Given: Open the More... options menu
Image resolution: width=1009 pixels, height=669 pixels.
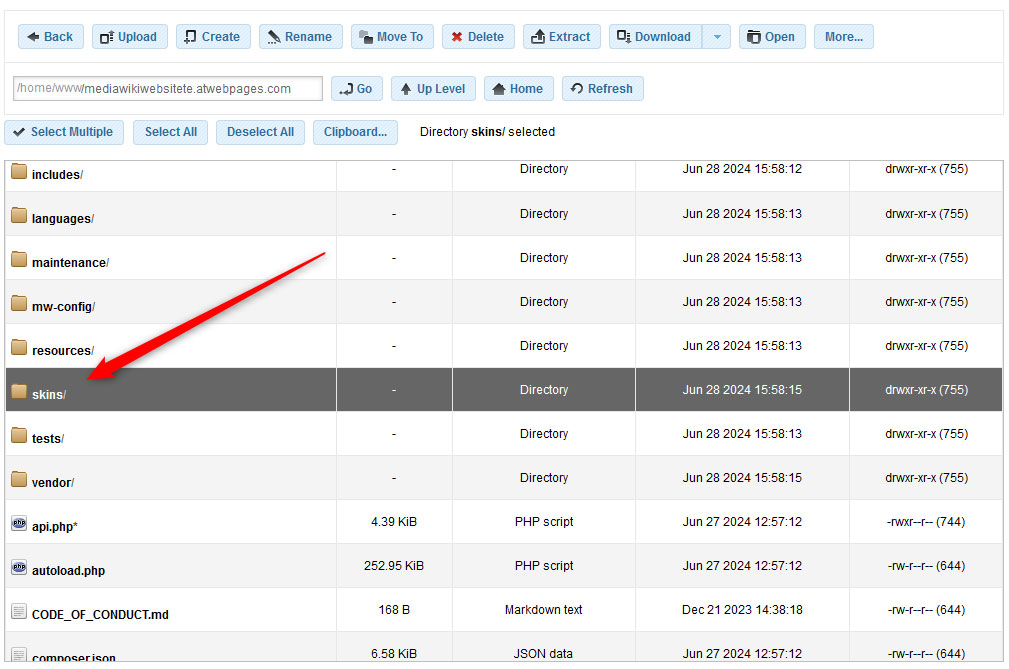Looking at the screenshot, I should tap(843, 36).
